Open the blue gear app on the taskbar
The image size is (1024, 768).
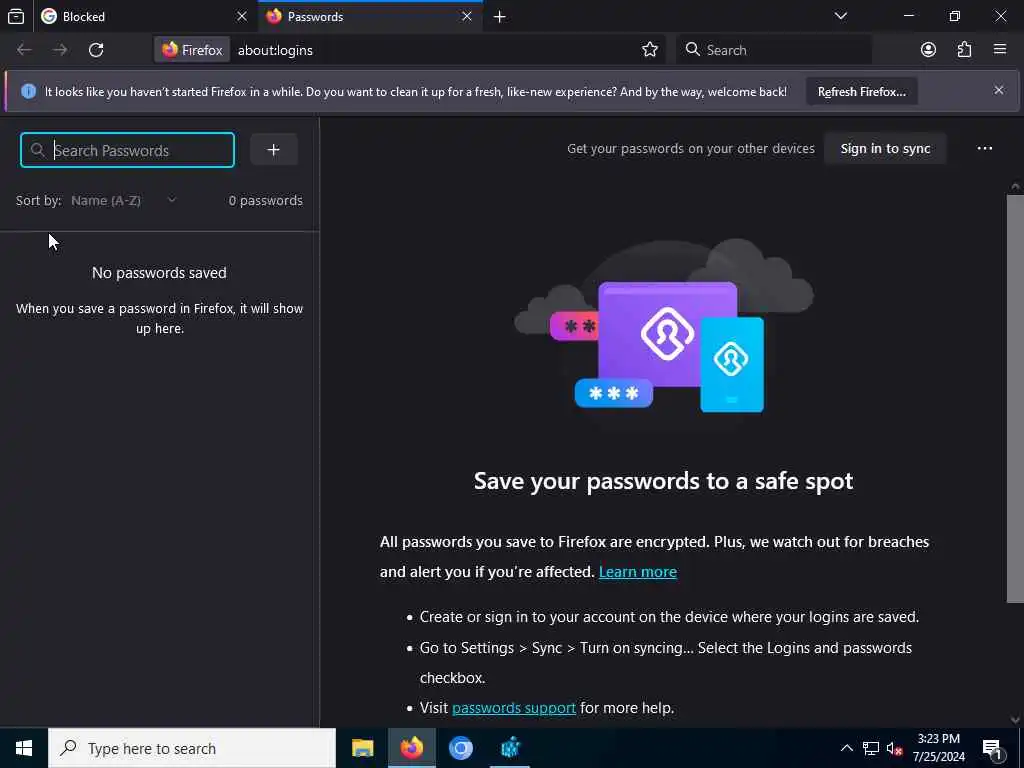[510, 748]
